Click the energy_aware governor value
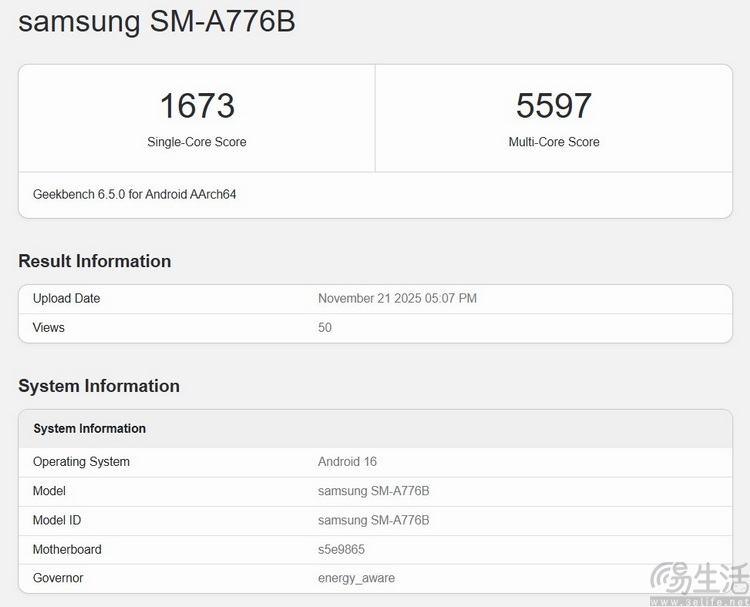750x607 pixels. point(356,578)
